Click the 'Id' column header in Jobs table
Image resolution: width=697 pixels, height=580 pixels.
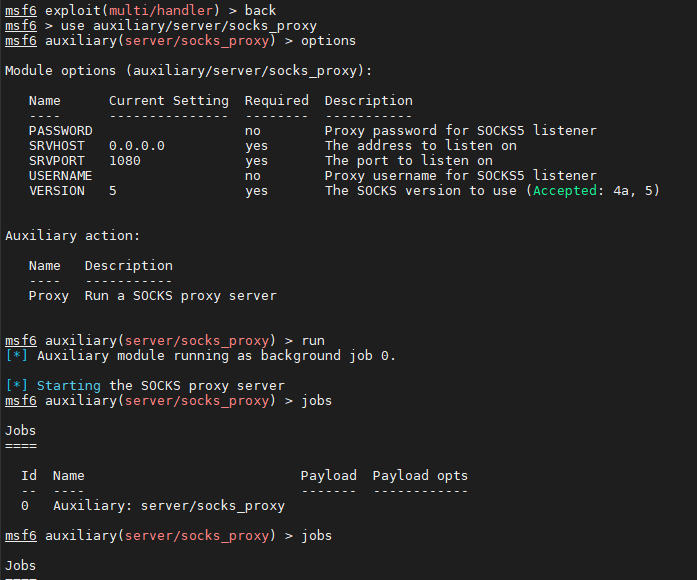pyautogui.click(x=29, y=476)
